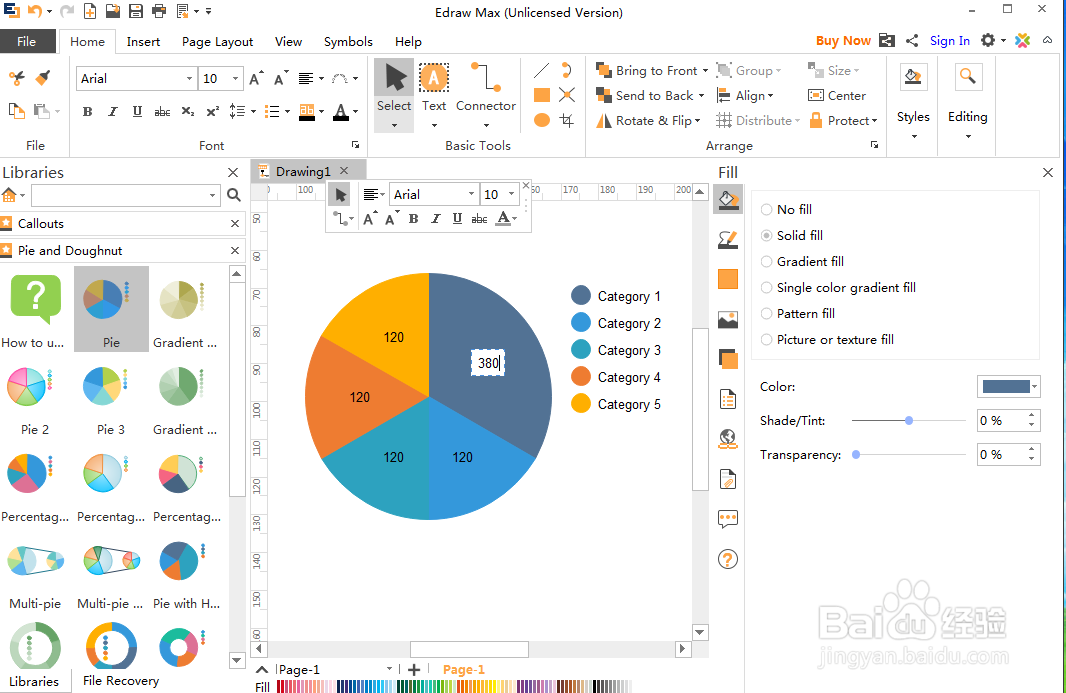Click the Superscript icon
This screenshot has height=693, width=1066.
click(213, 112)
